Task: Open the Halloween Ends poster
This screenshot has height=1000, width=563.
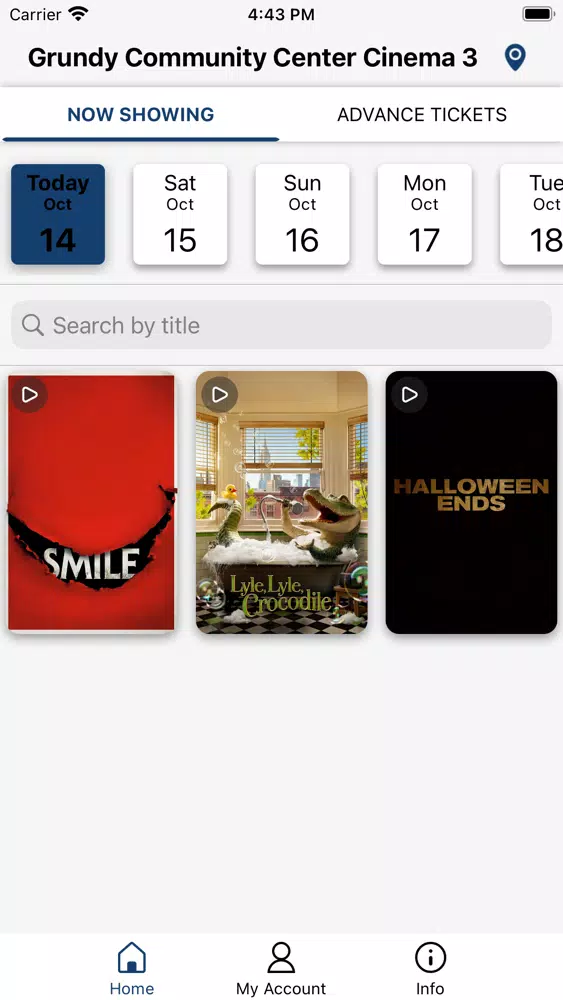Action: coord(472,503)
